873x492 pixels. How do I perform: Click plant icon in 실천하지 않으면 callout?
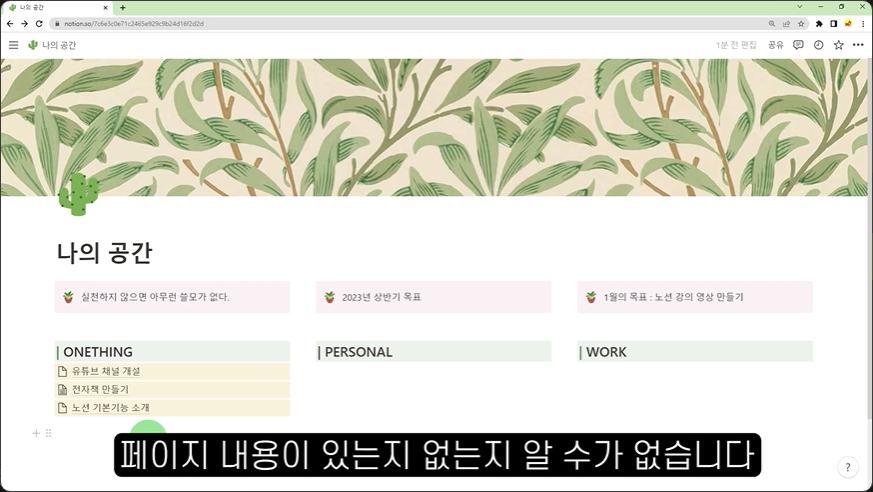(x=68, y=297)
